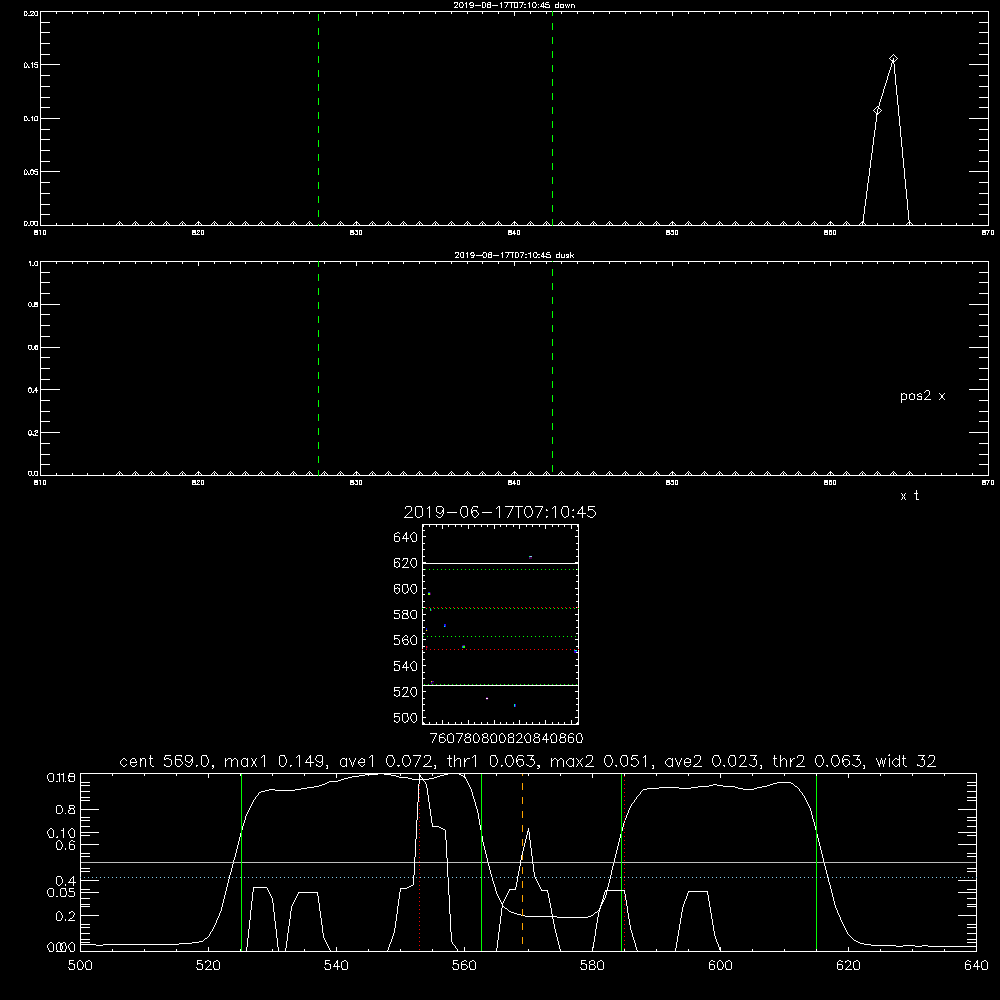Click the y-axis label 640 of scatter plot
Screen dimensions: 1000x1000
coord(405,538)
